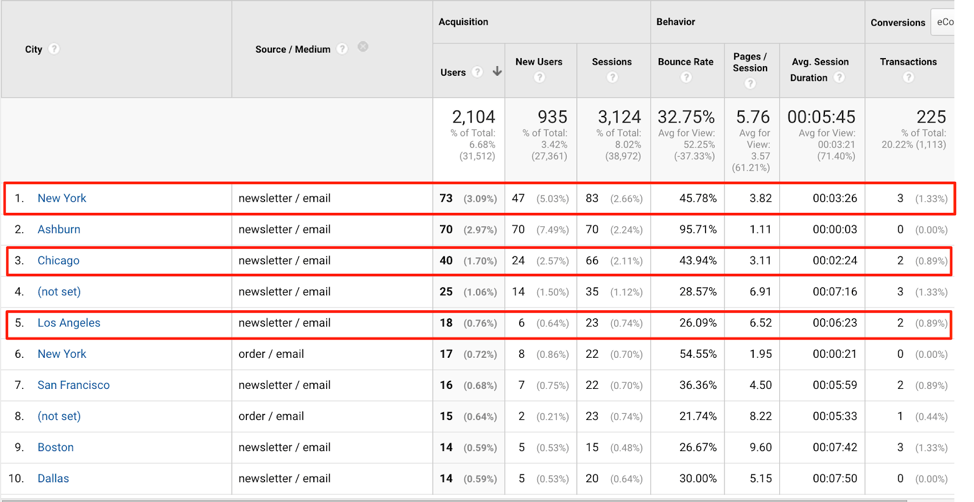
Task: Select total Transactions value 225
Action: [931, 117]
